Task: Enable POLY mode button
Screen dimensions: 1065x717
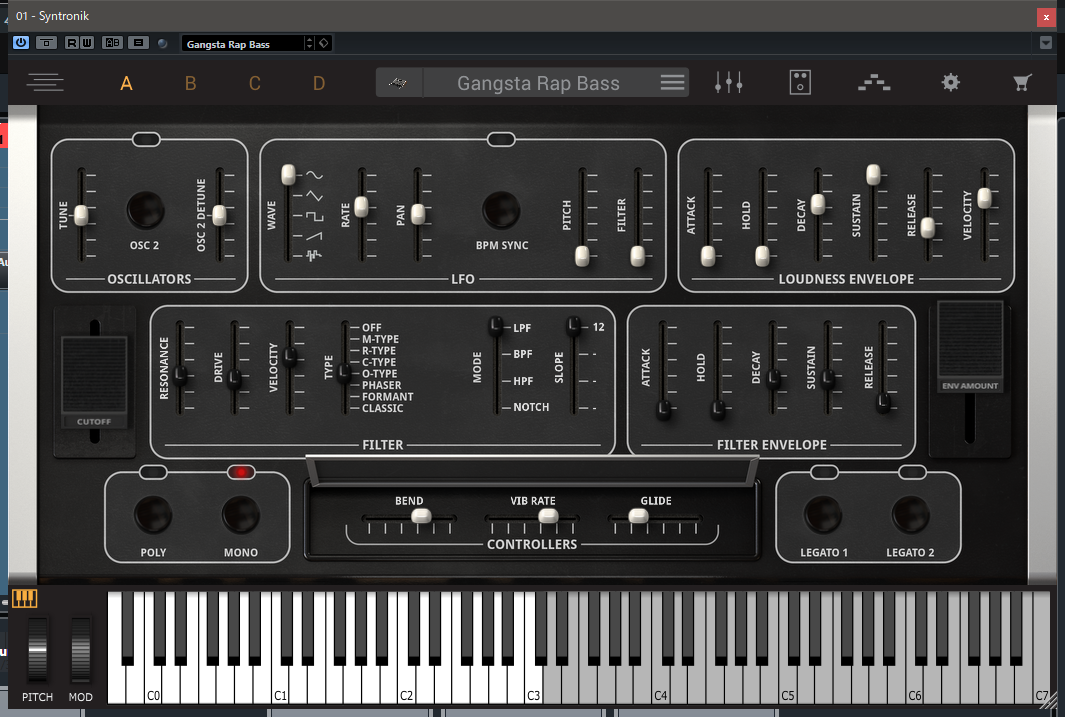Action: (153, 515)
